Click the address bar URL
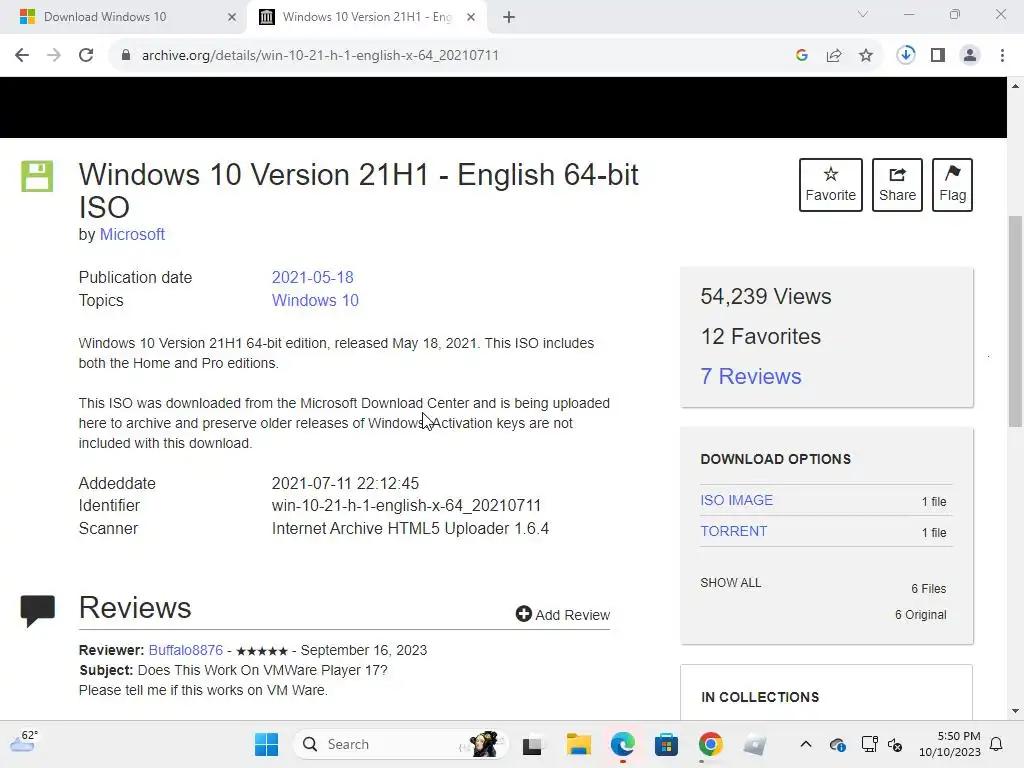The height and width of the screenshot is (768, 1024). [320, 56]
